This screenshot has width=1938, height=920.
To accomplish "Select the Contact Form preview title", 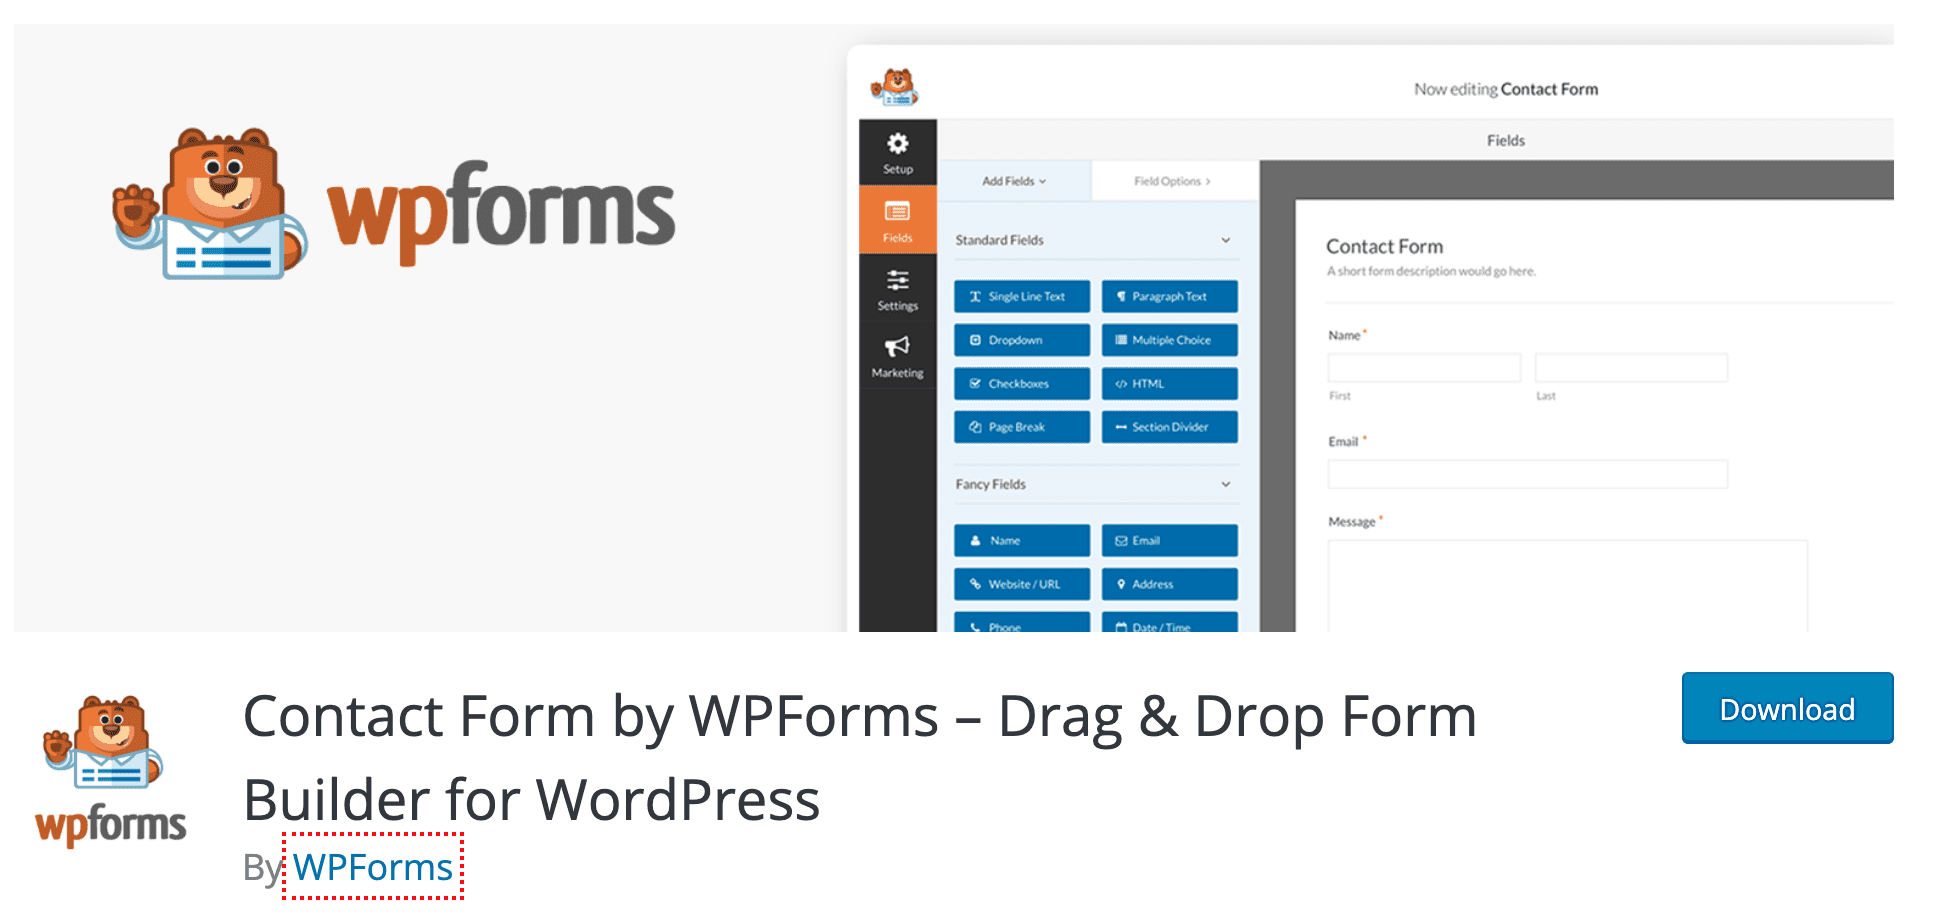I will 1384,246.
